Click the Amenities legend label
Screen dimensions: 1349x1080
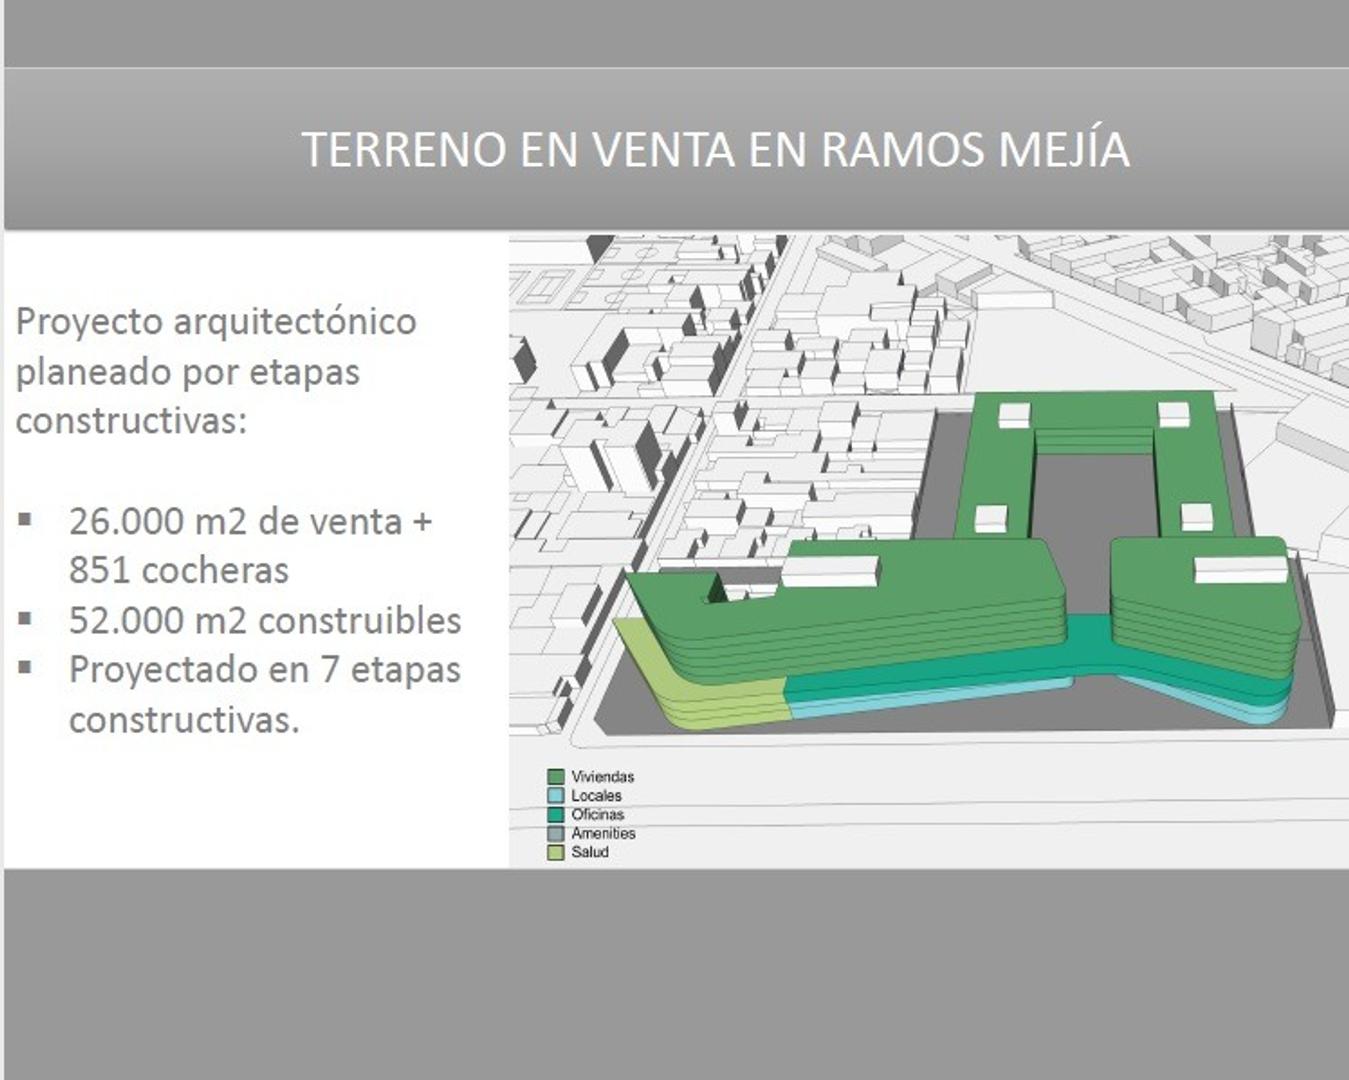(603, 834)
